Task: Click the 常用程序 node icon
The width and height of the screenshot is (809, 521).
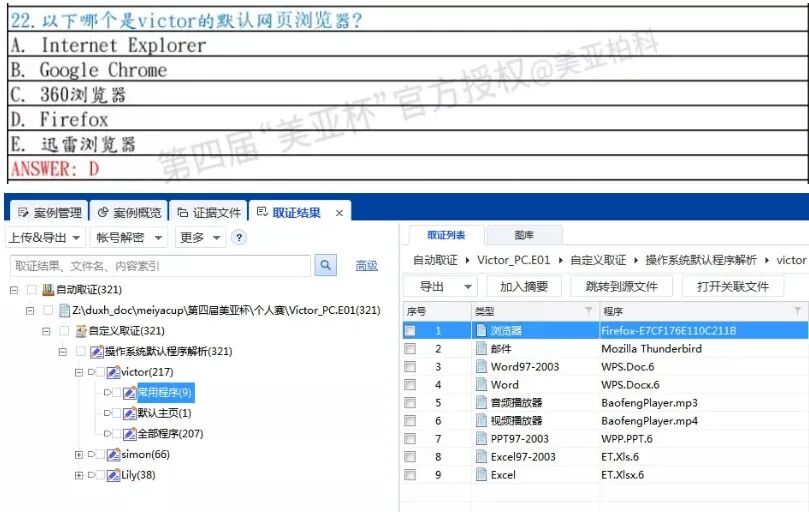Action: [x=130, y=393]
